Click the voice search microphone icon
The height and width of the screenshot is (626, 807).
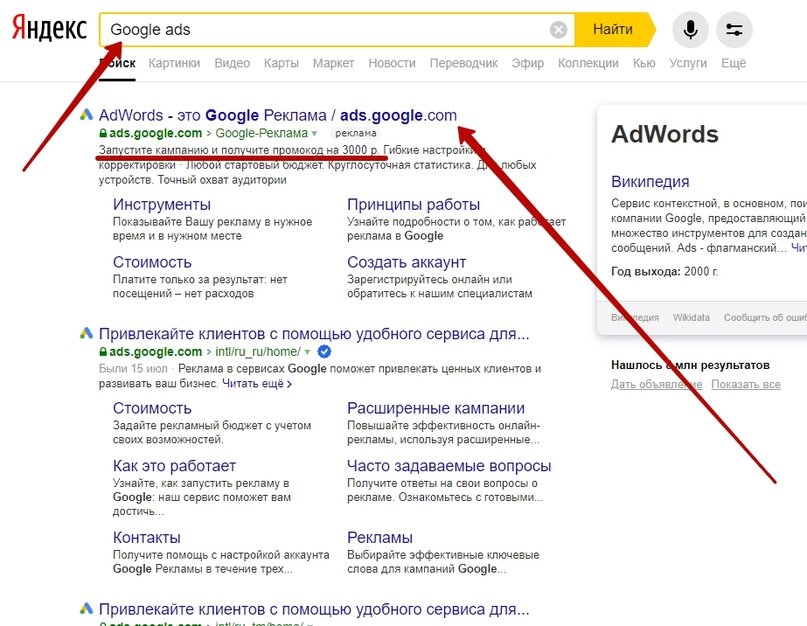(690, 30)
